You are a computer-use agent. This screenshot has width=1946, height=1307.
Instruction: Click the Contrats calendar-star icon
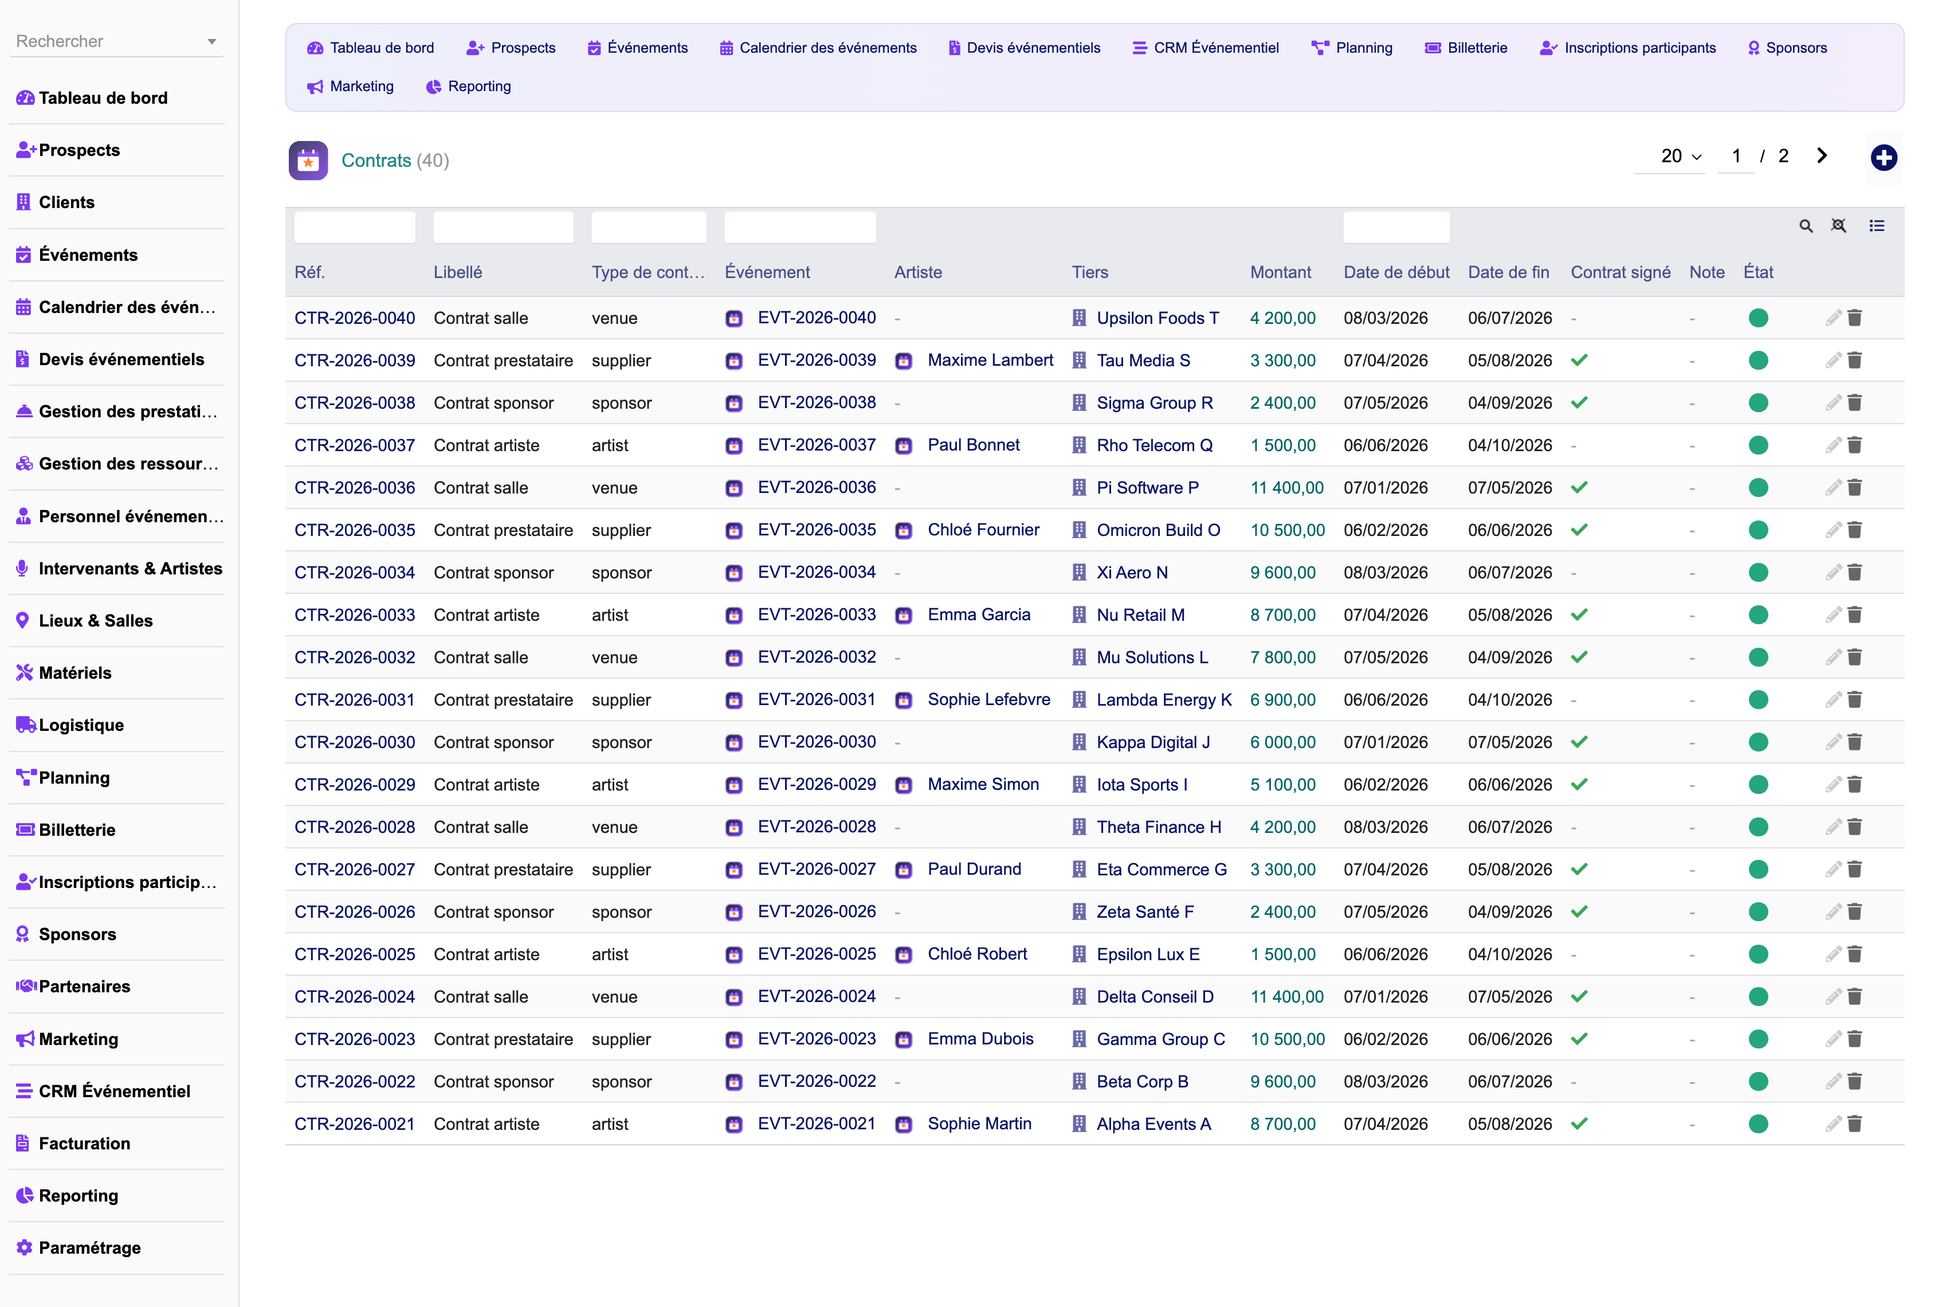pyautogui.click(x=308, y=160)
